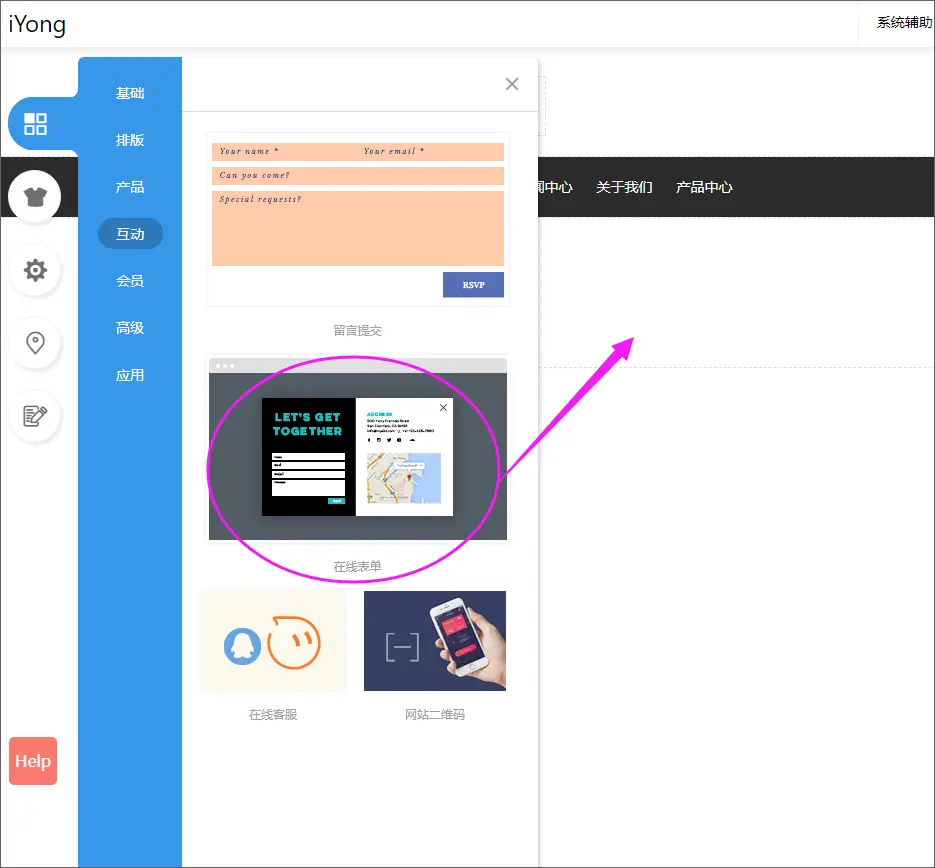Close the component panel with X
935x868 pixels.
pos(512,84)
